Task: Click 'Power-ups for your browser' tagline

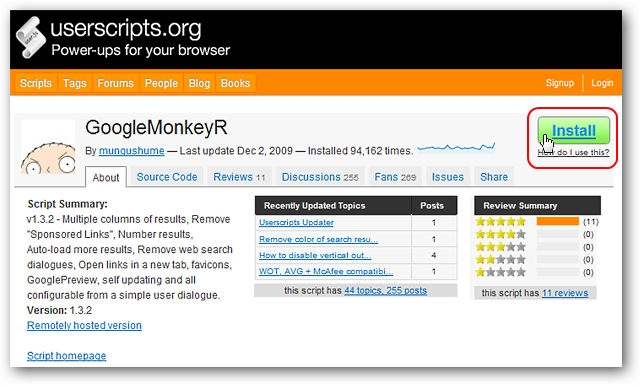Action: click(x=140, y=50)
